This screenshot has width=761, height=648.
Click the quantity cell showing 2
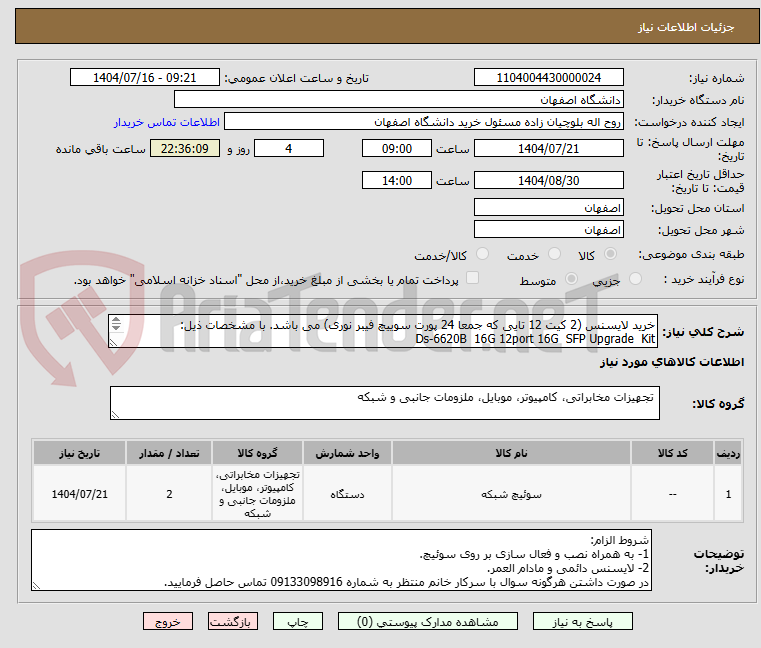click(x=169, y=494)
